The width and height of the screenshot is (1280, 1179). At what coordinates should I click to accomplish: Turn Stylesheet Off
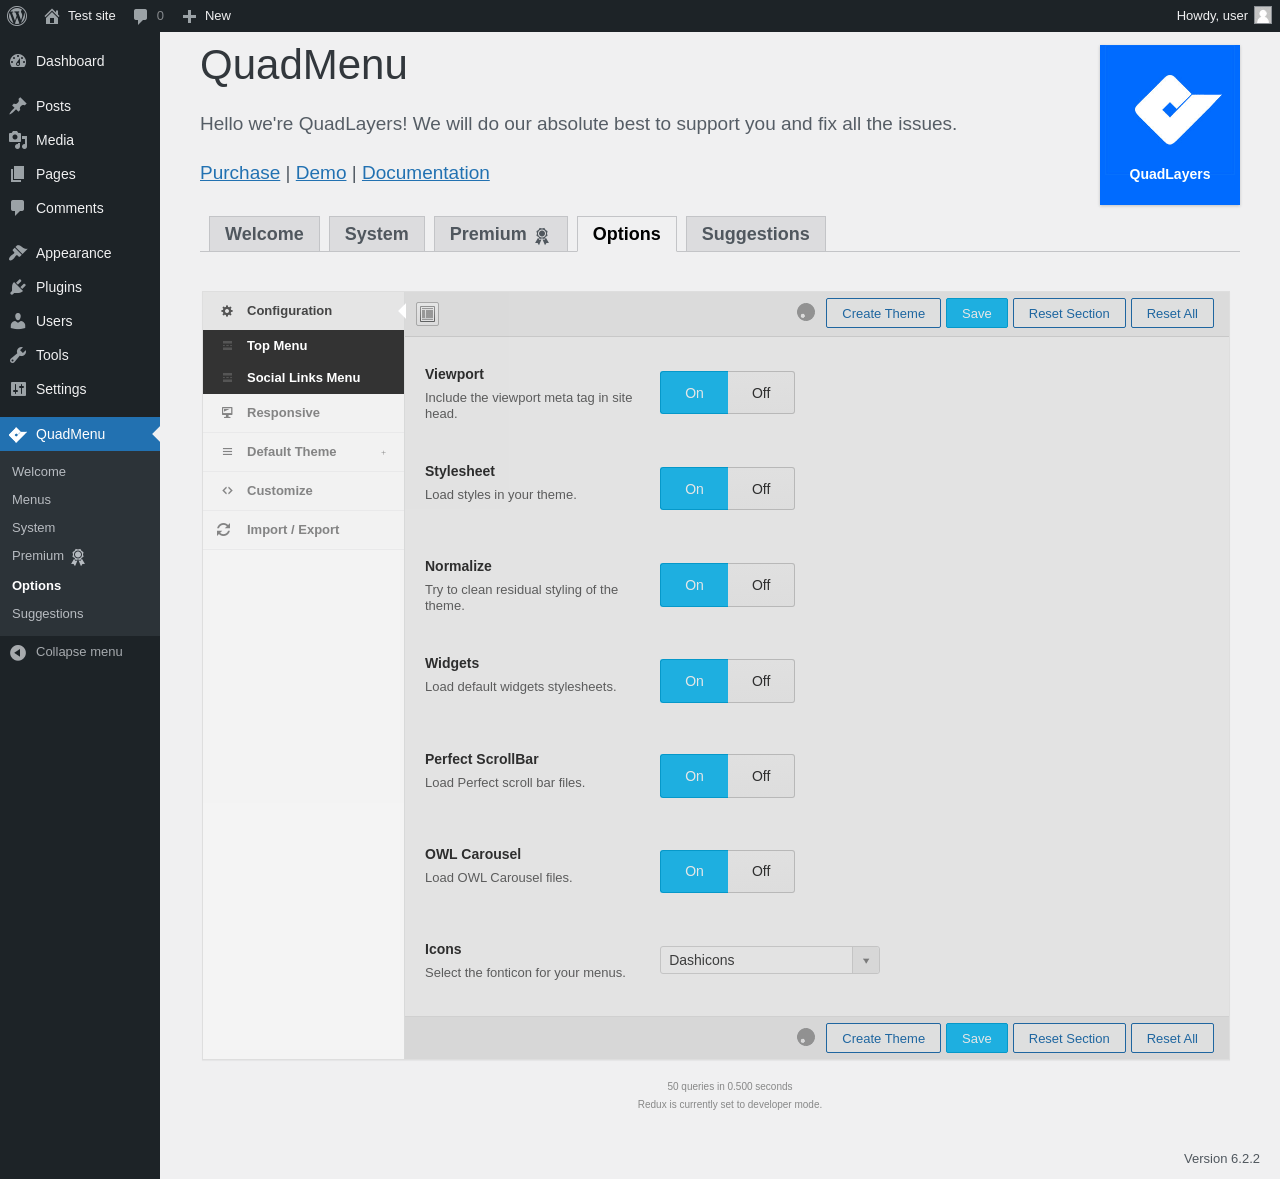pyautogui.click(x=761, y=489)
